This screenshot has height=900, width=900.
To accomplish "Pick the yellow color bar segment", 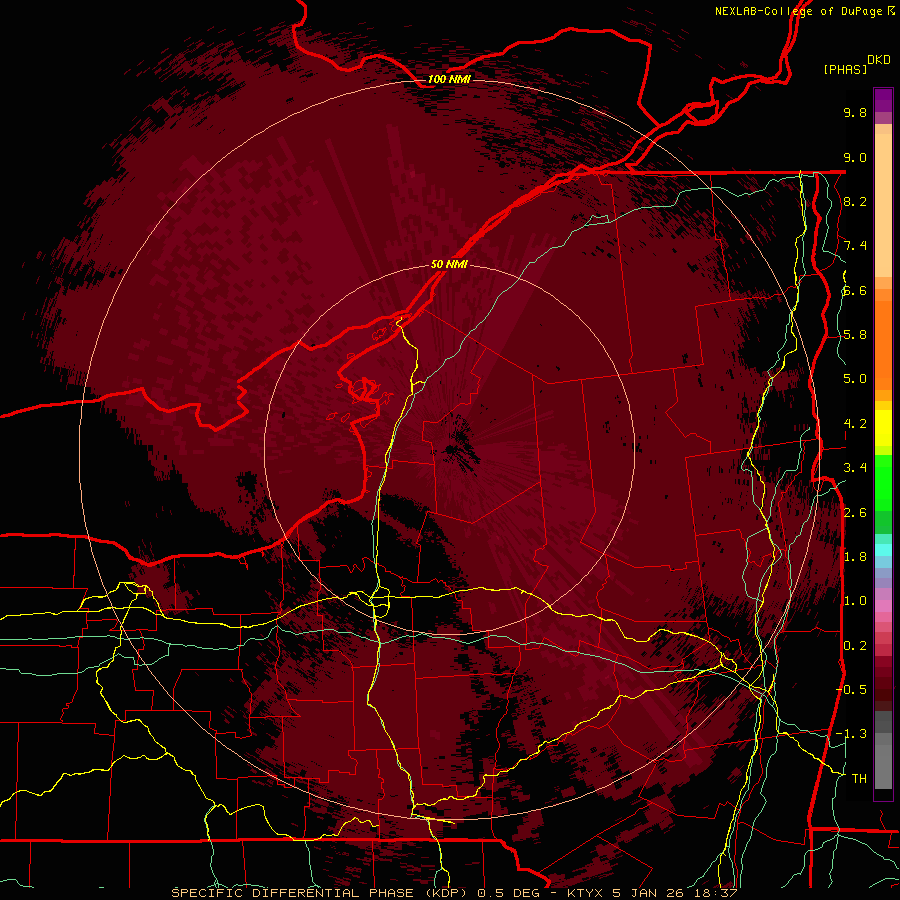I will (883, 428).
